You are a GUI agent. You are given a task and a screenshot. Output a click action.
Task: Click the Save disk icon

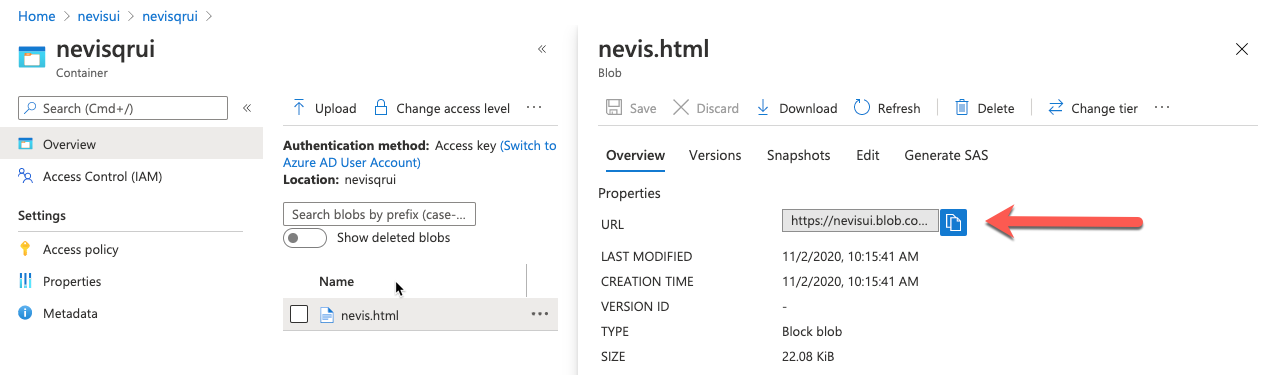[615, 107]
